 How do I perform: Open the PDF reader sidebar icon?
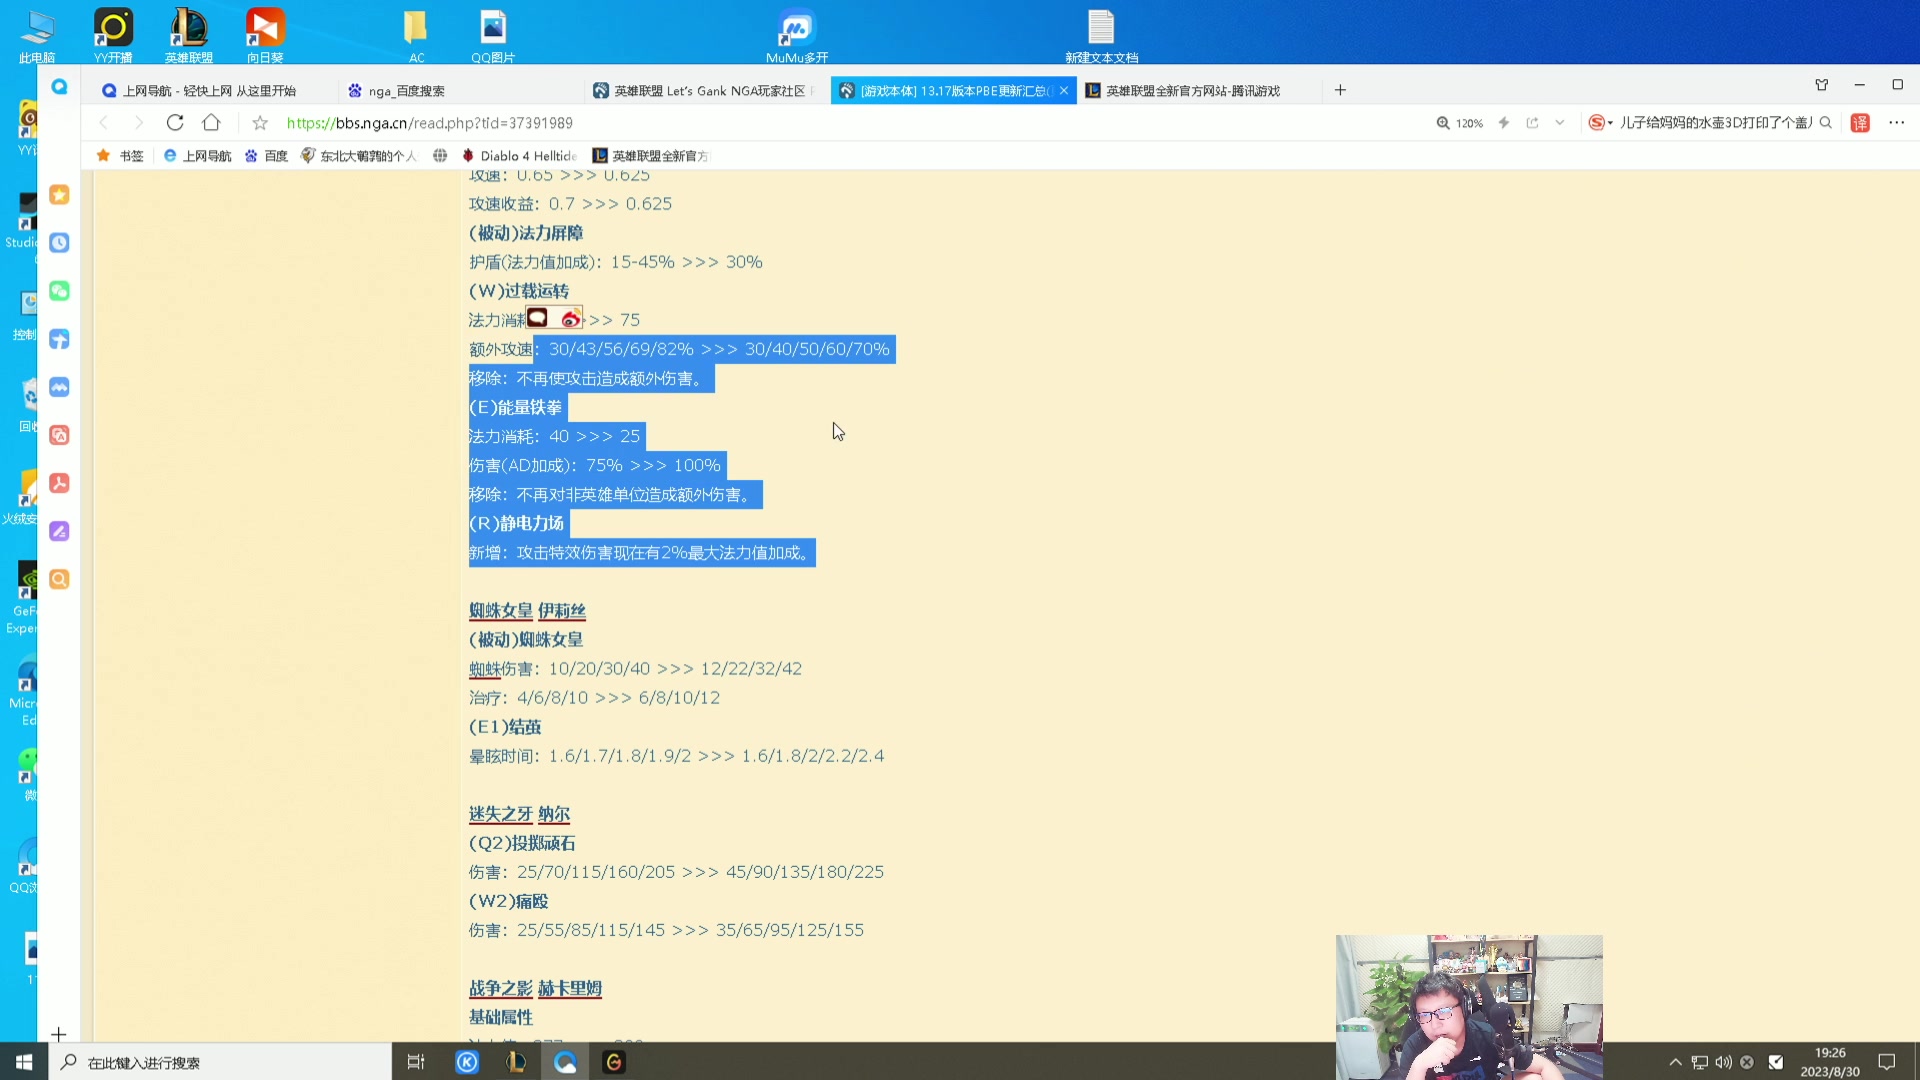(x=59, y=483)
